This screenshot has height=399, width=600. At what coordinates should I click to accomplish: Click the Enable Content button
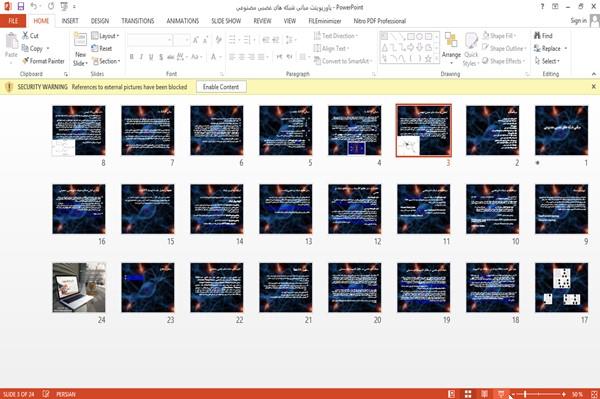pyautogui.click(x=221, y=87)
